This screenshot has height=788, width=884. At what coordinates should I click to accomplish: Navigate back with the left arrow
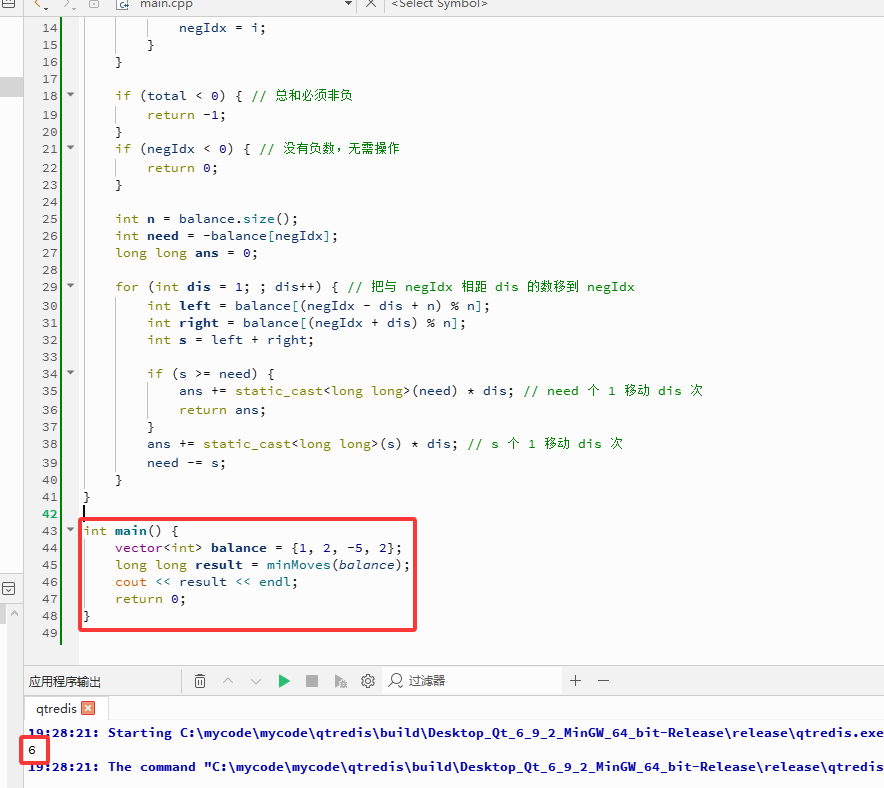pos(38,5)
